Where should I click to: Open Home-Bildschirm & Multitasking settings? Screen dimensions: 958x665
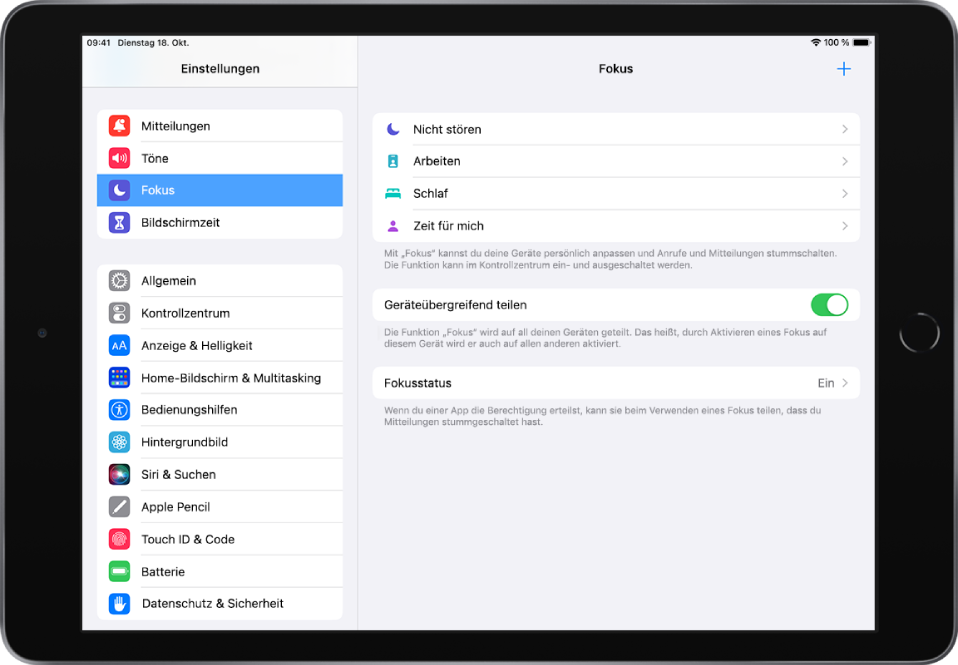pyautogui.click(x=231, y=378)
